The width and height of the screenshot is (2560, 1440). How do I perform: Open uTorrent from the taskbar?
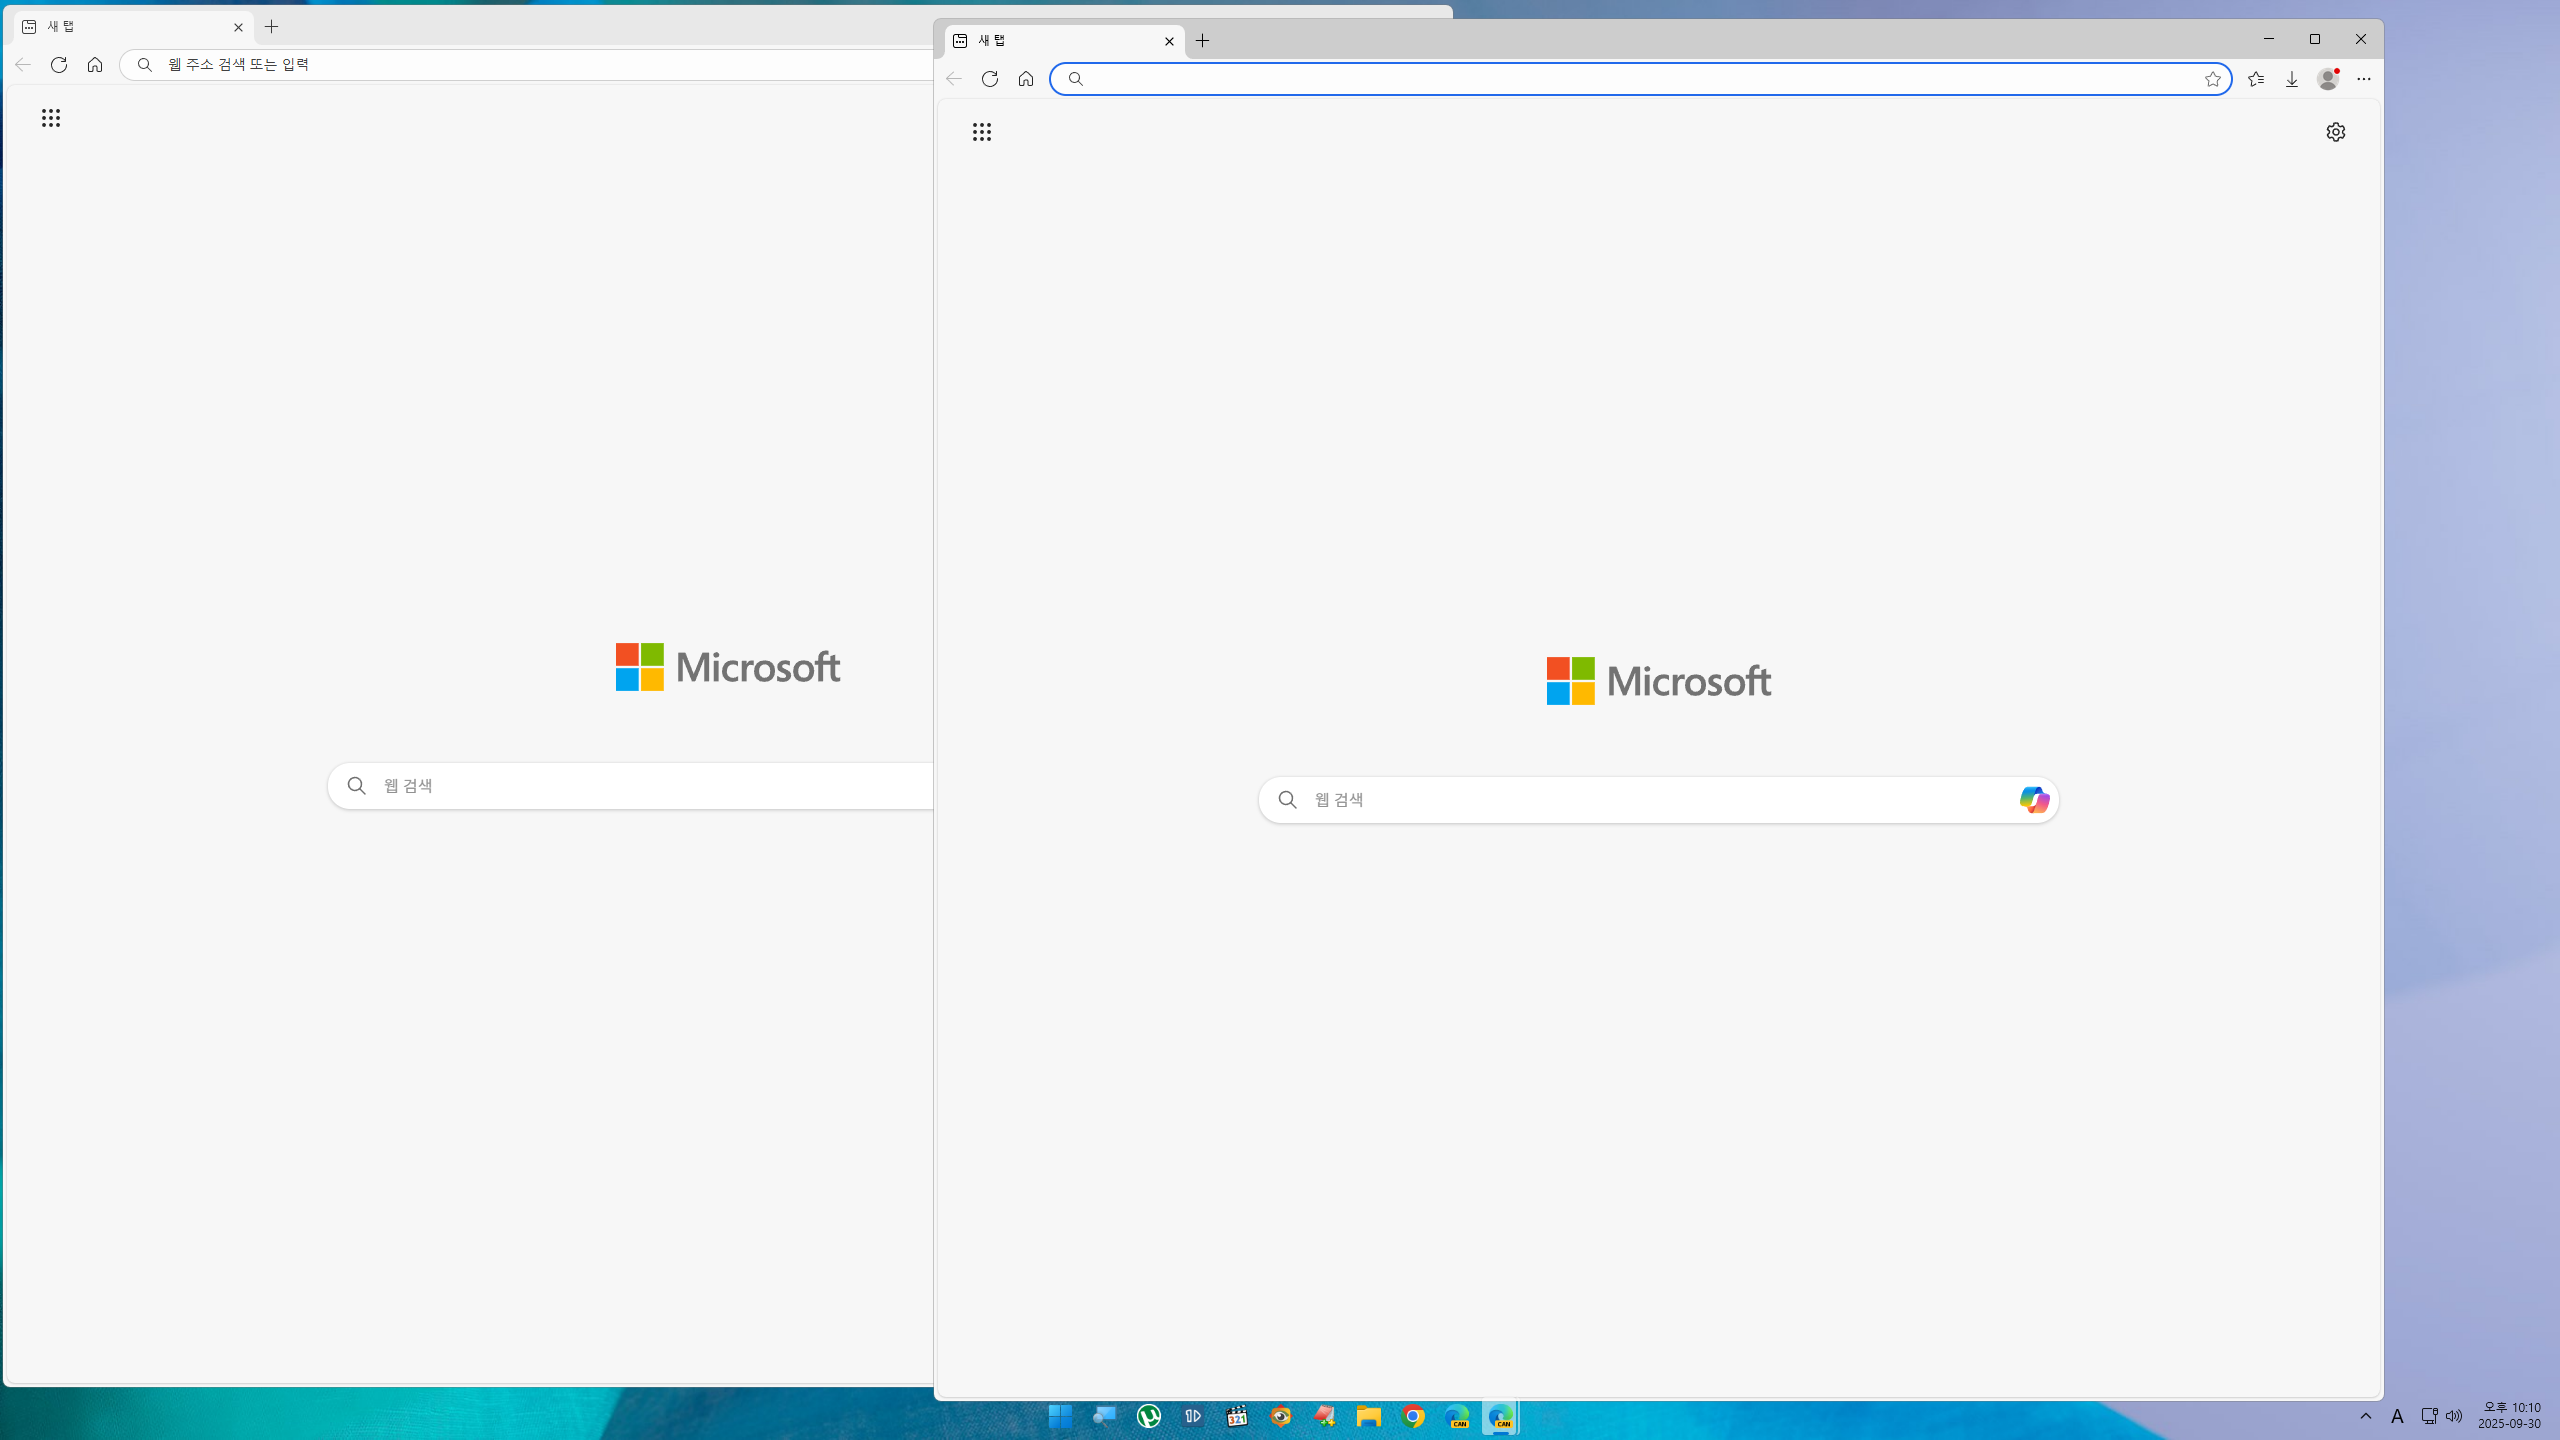click(x=1149, y=1416)
